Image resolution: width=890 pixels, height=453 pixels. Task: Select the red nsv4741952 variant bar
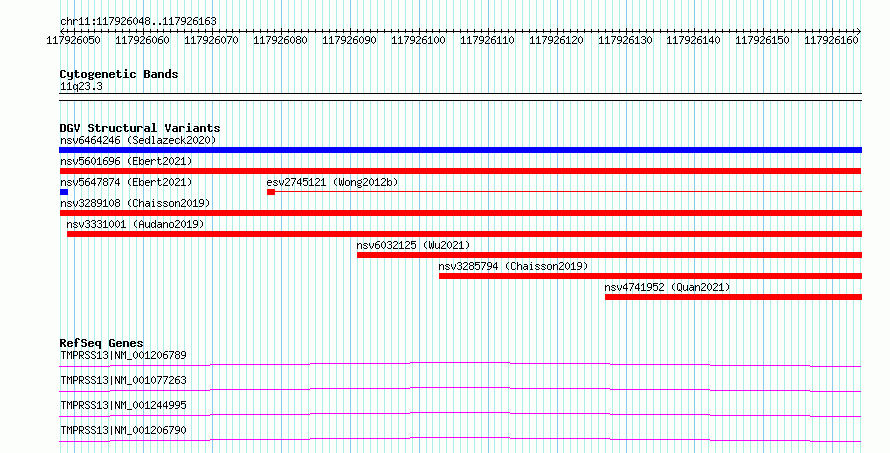(733, 297)
